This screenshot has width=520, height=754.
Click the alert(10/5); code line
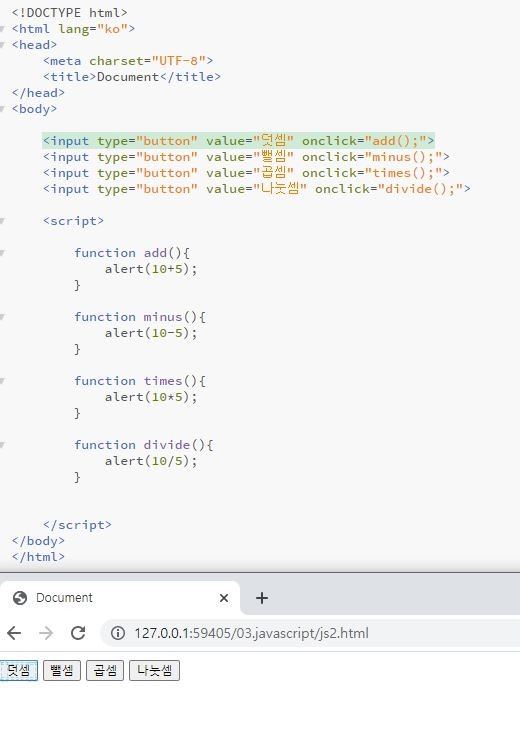coord(151,461)
